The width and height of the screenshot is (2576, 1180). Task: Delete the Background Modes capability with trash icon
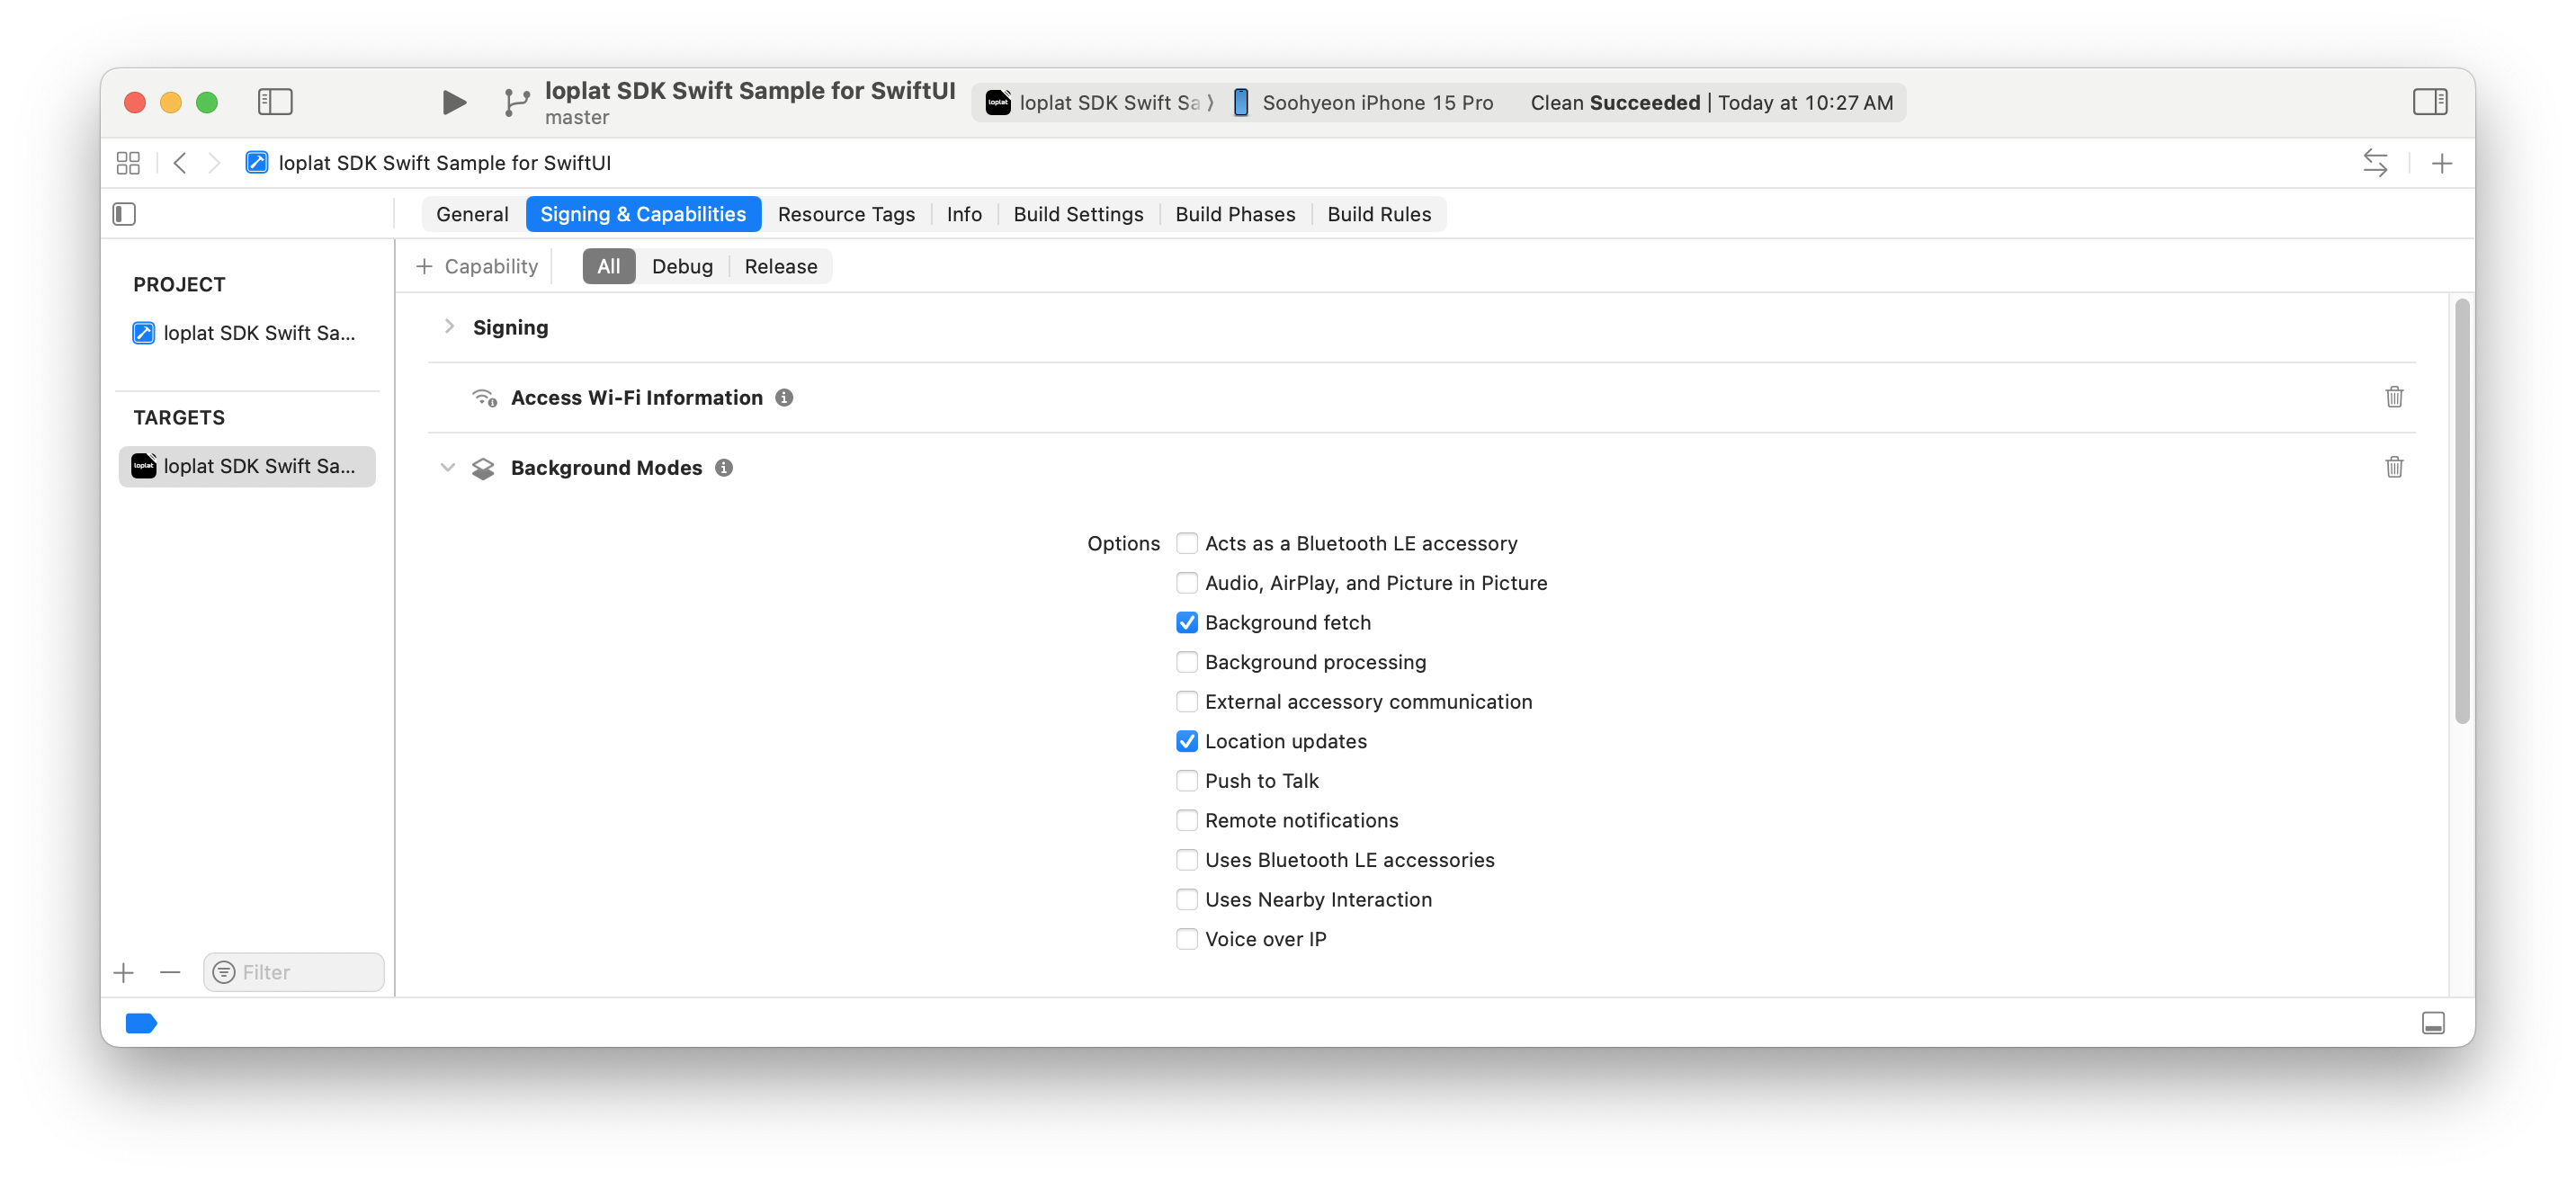click(2394, 467)
